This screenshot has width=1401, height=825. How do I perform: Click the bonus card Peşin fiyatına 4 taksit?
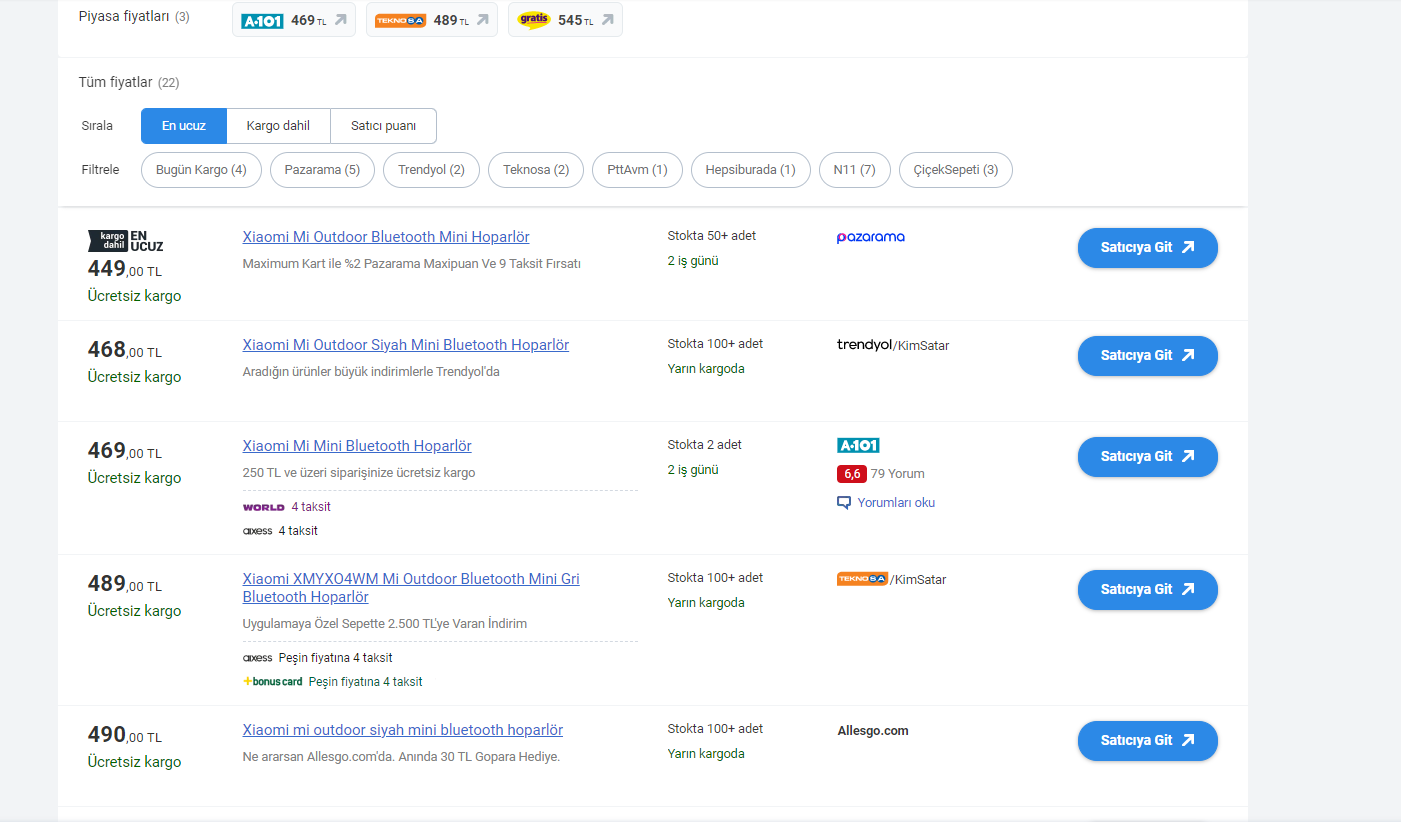pos(333,682)
